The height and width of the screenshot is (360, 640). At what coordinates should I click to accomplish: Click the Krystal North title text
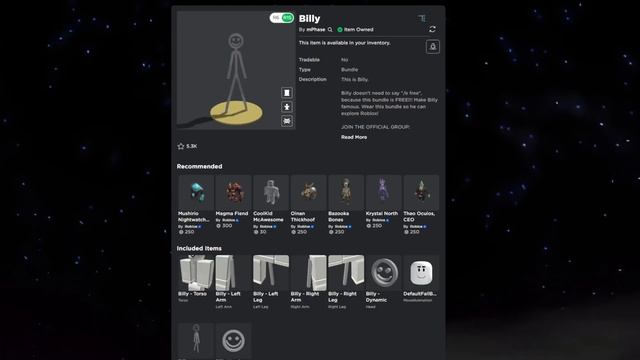(x=382, y=213)
